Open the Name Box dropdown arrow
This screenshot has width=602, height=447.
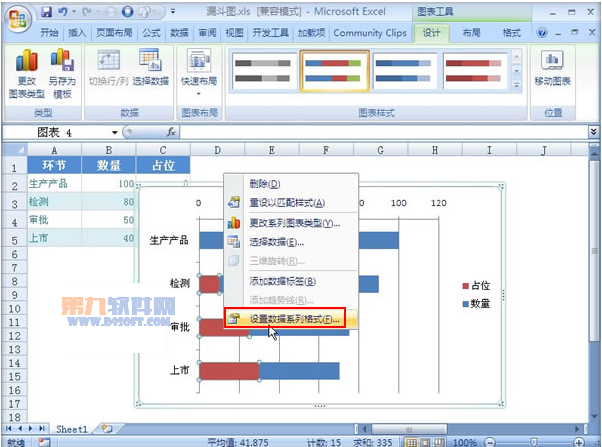point(114,132)
